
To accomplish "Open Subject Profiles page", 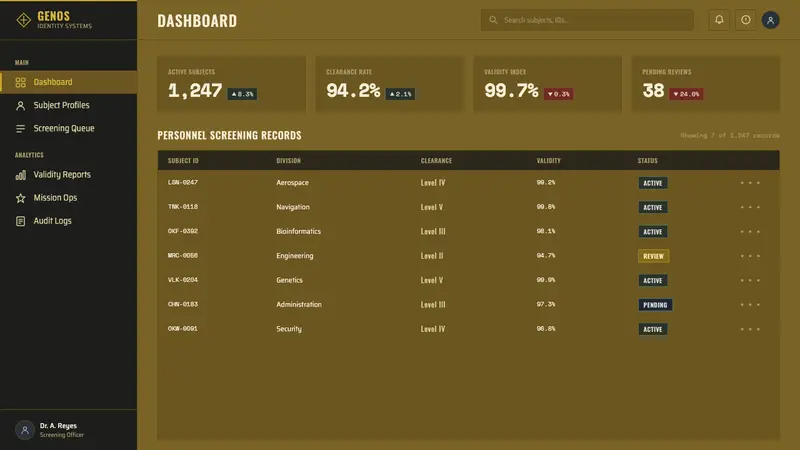I will [68, 105].
